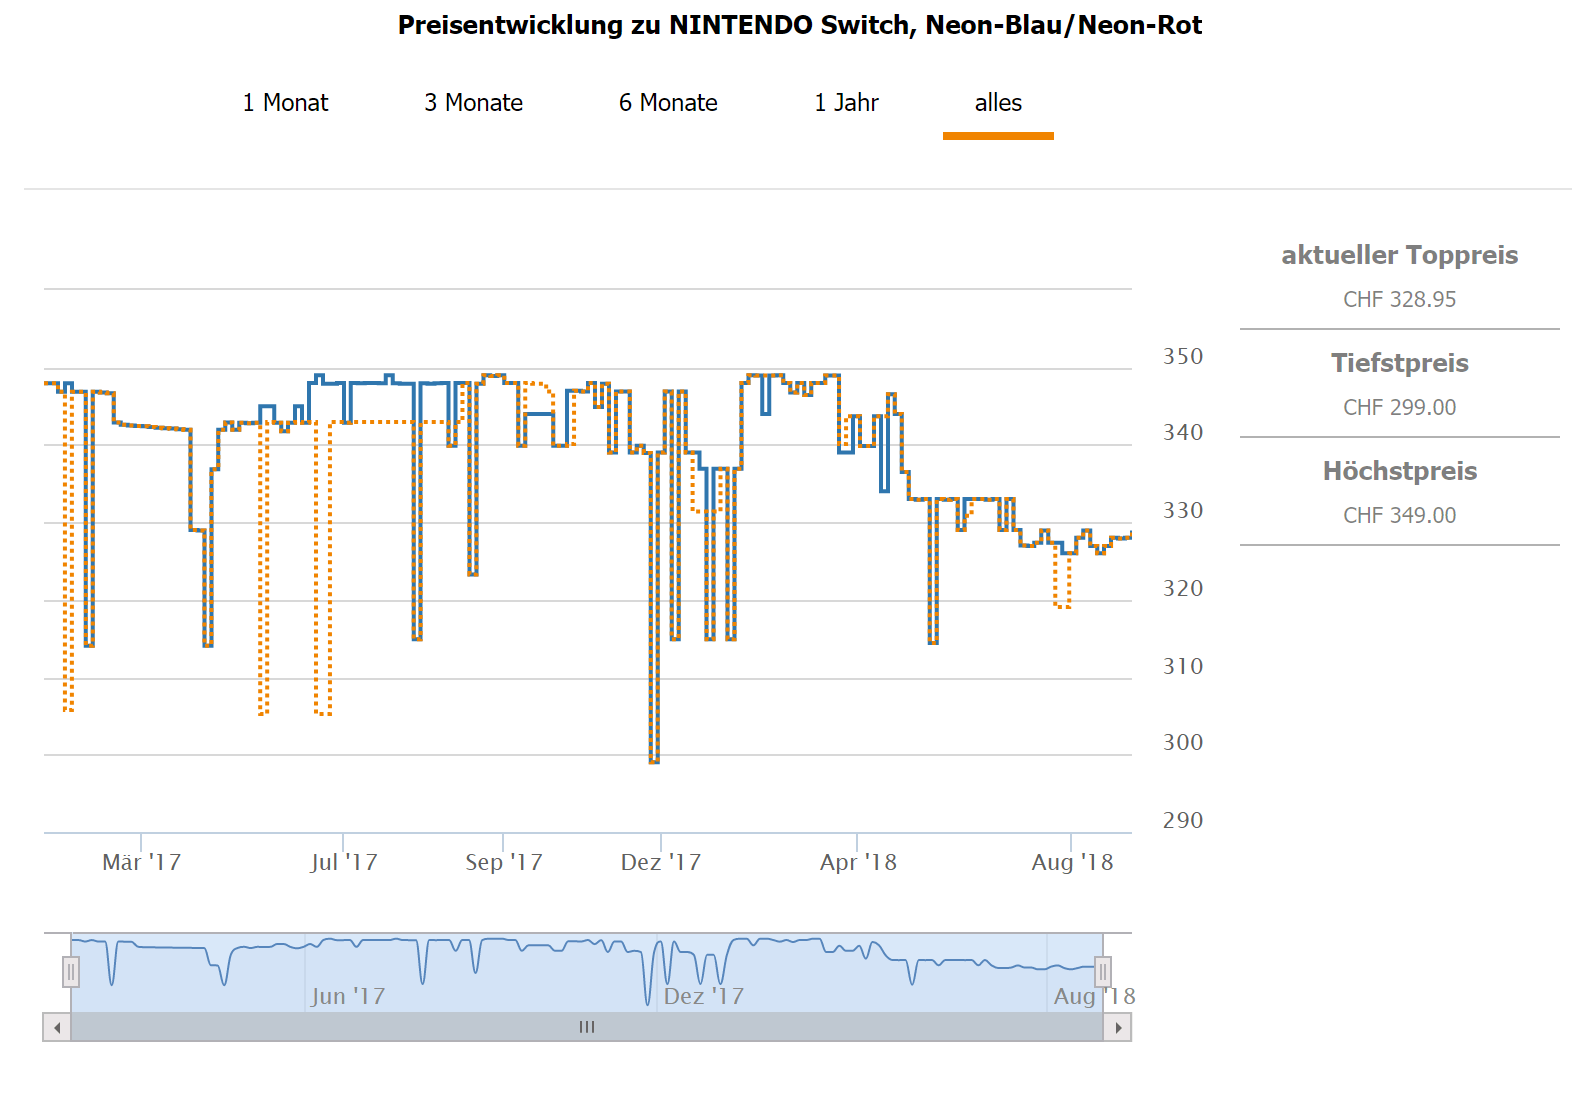Click the Dez '17 navigator label
The width and height of the screenshot is (1572, 1097).
704,996
